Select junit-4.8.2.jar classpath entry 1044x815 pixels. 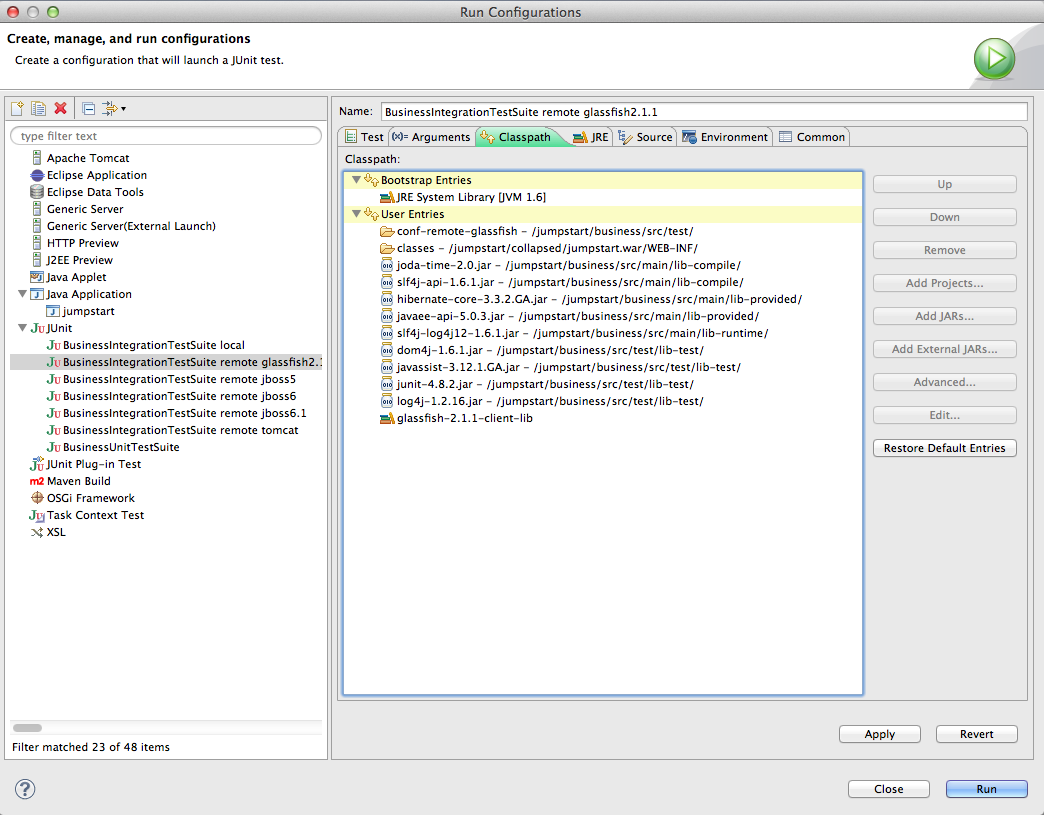(x=537, y=384)
